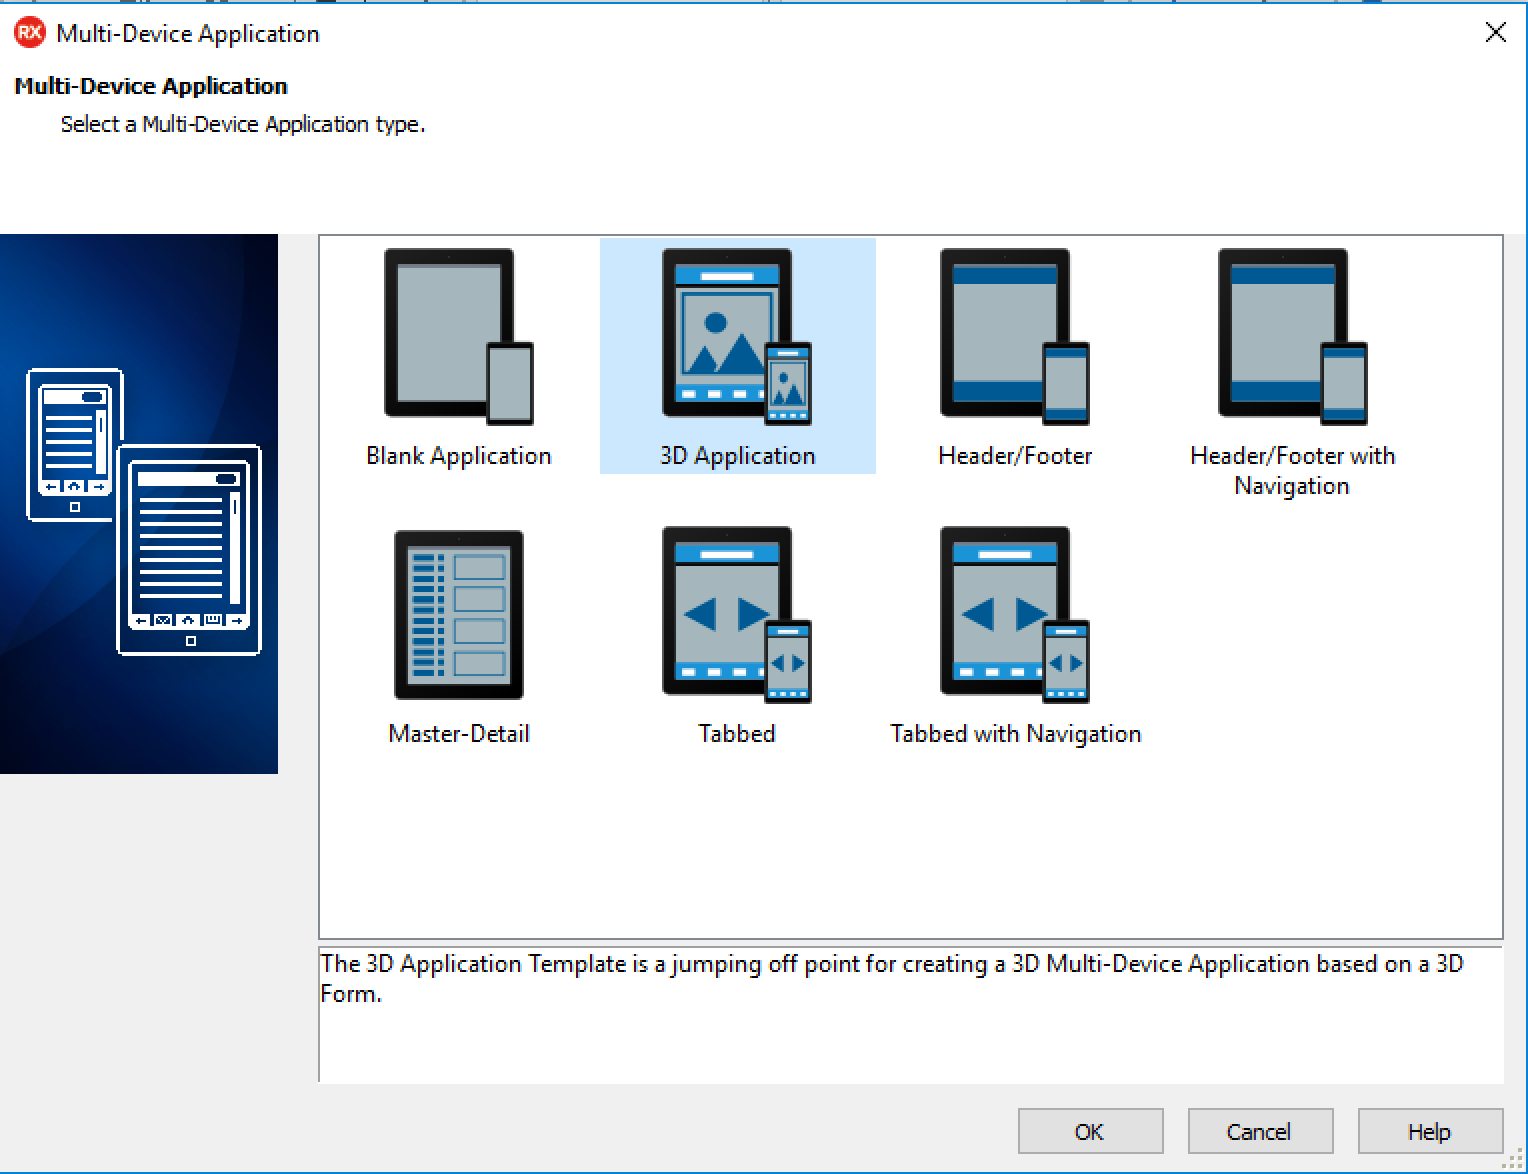The height and width of the screenshot is (1174, 1528).
Task: Click the RX logo in title bar
Action: (30, 33)
